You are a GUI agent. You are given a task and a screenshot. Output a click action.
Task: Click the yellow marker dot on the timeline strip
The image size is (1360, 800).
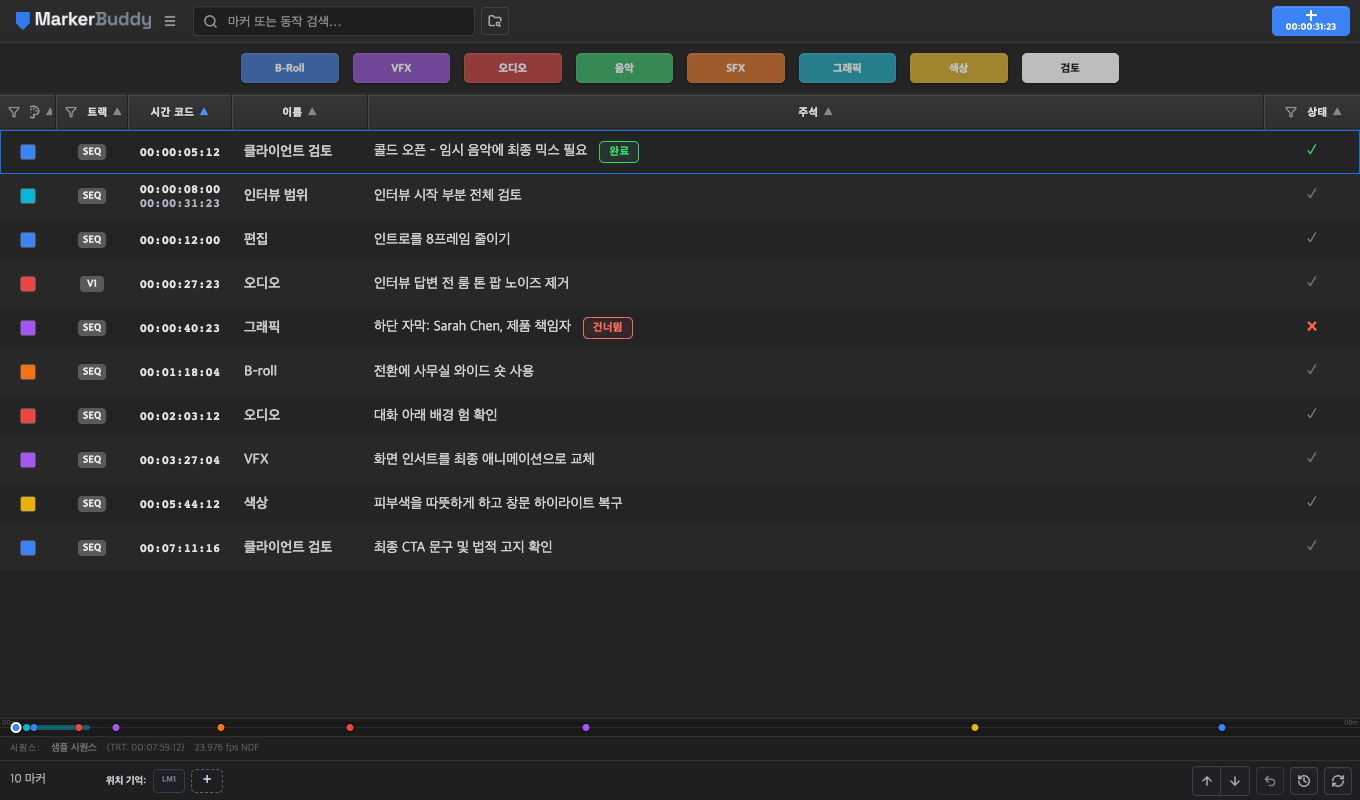coord(975,727)
